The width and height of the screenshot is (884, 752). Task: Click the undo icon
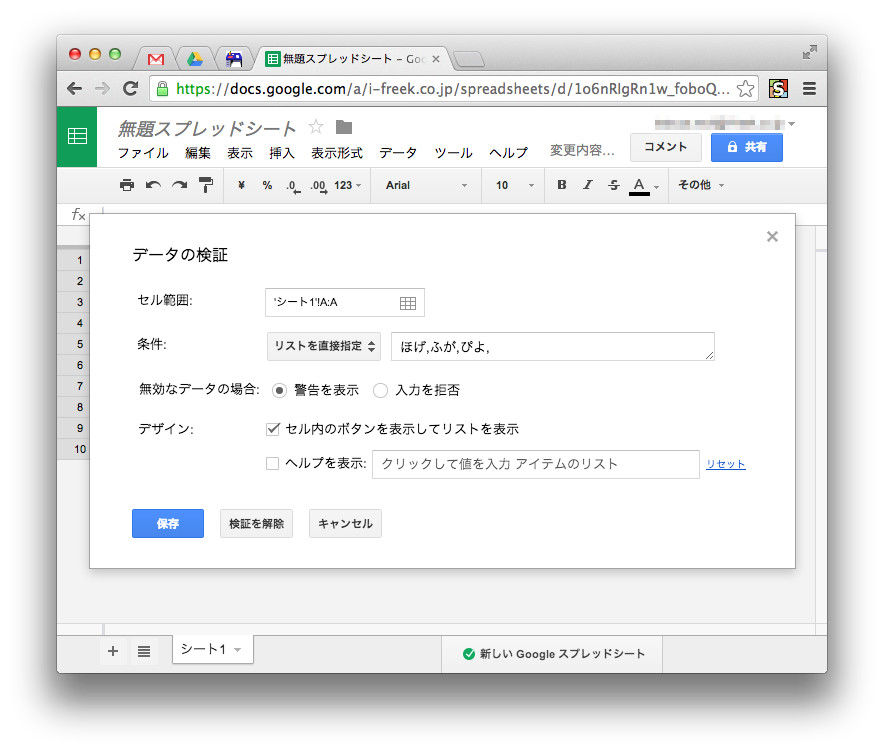[154, 185]
